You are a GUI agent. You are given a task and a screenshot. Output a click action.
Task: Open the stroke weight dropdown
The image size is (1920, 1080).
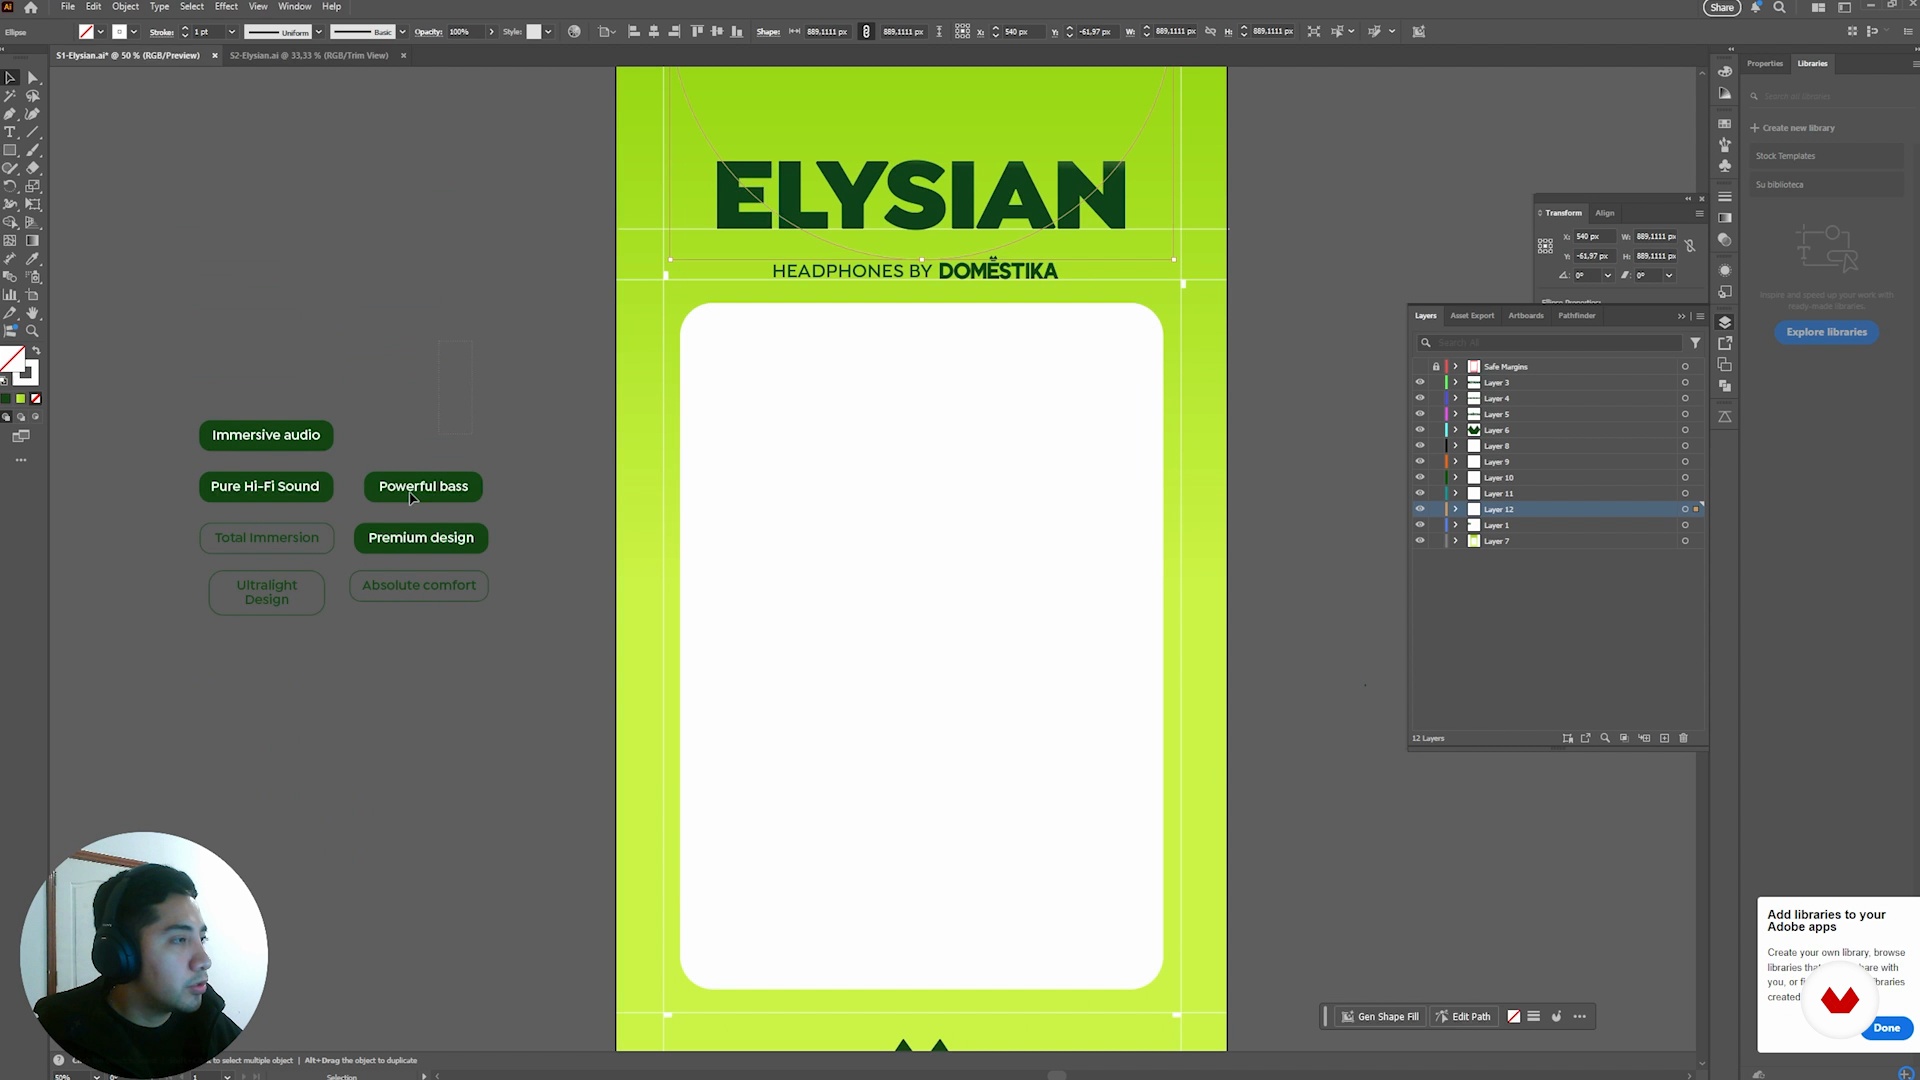pyautogui.click(x=231, y=32)
